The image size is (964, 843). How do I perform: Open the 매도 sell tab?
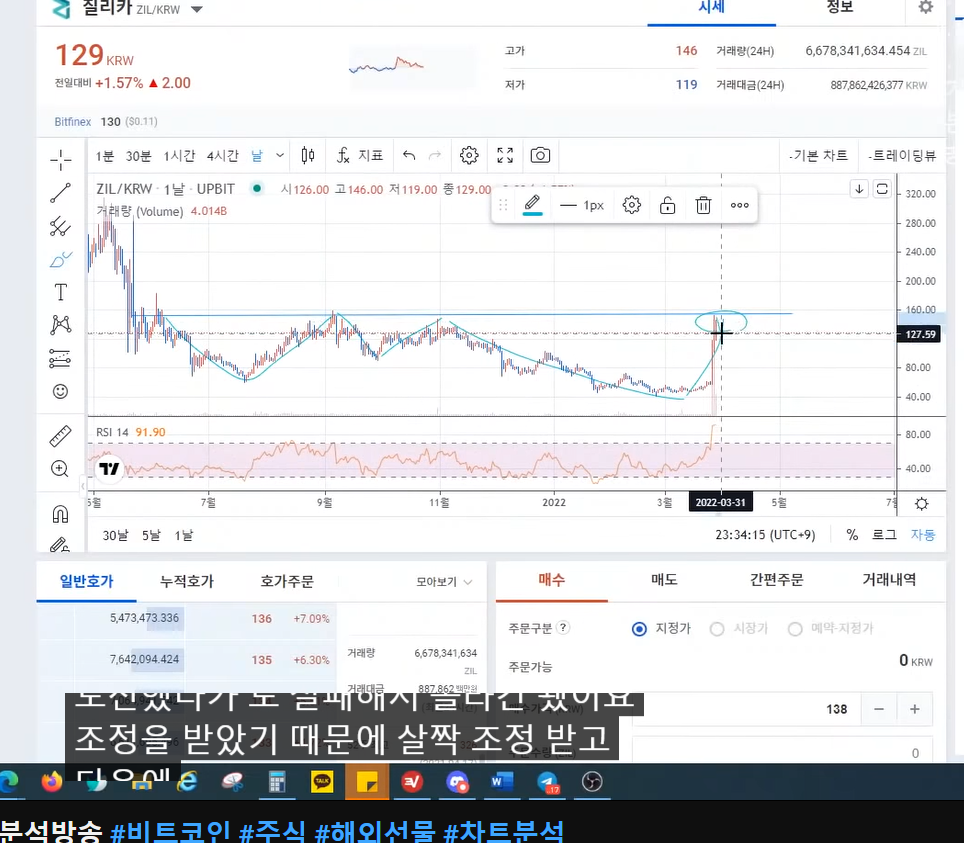(x=664, y=580)
